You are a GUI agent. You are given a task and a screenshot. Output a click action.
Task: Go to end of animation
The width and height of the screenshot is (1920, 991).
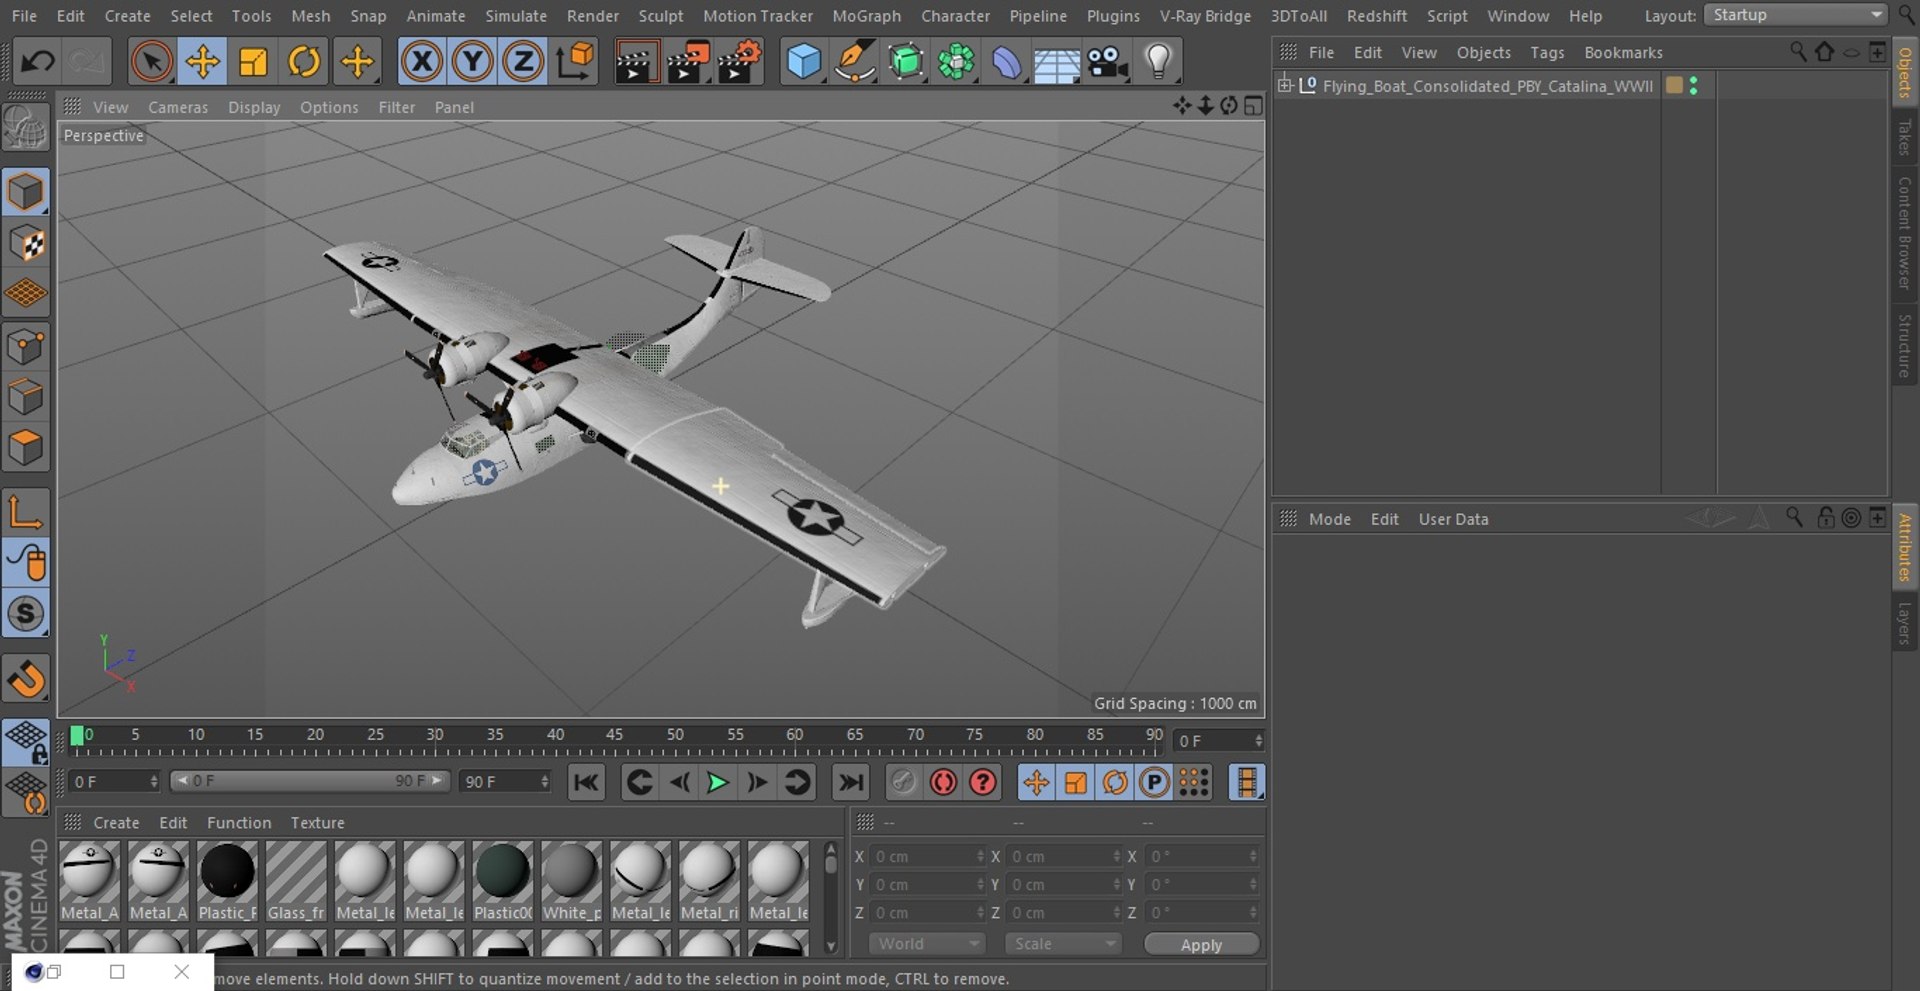[851, 782]
